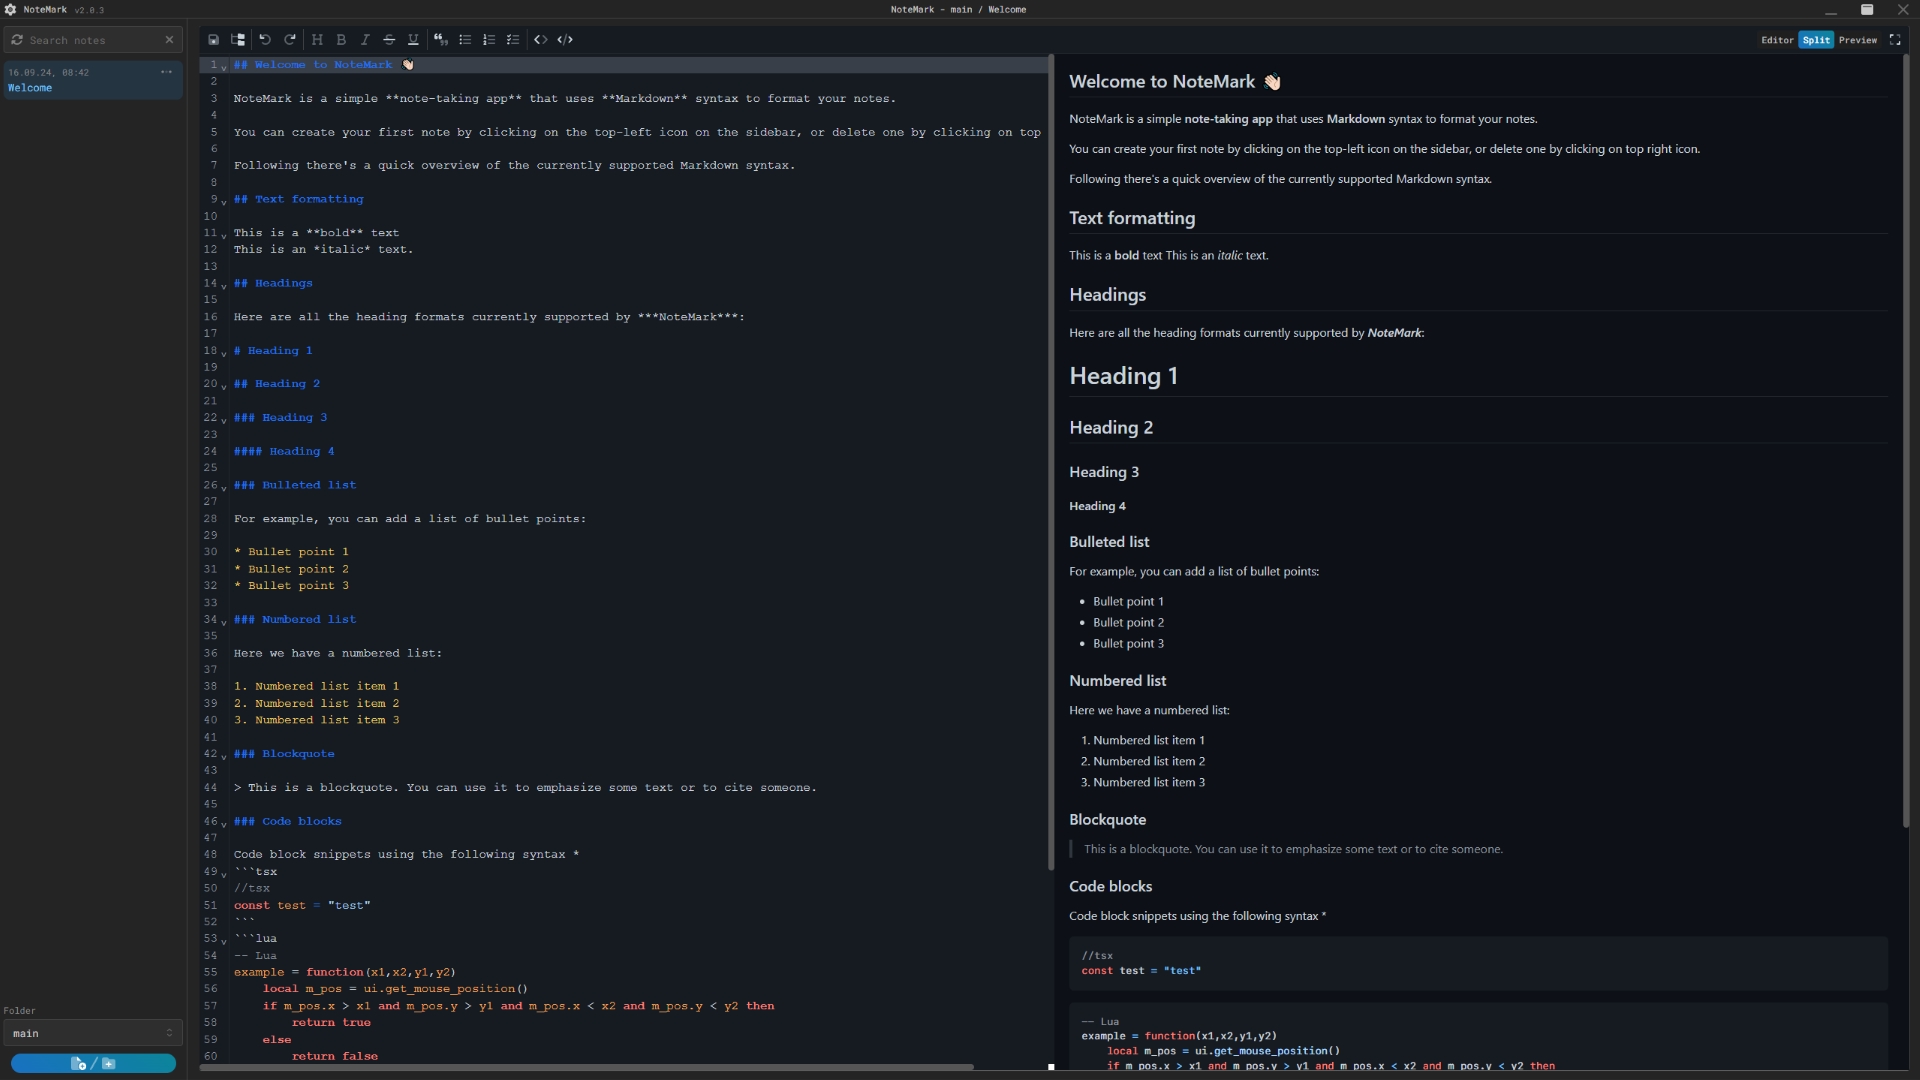Click the 'Code blocks' heading in the preview

(1110, 886)
